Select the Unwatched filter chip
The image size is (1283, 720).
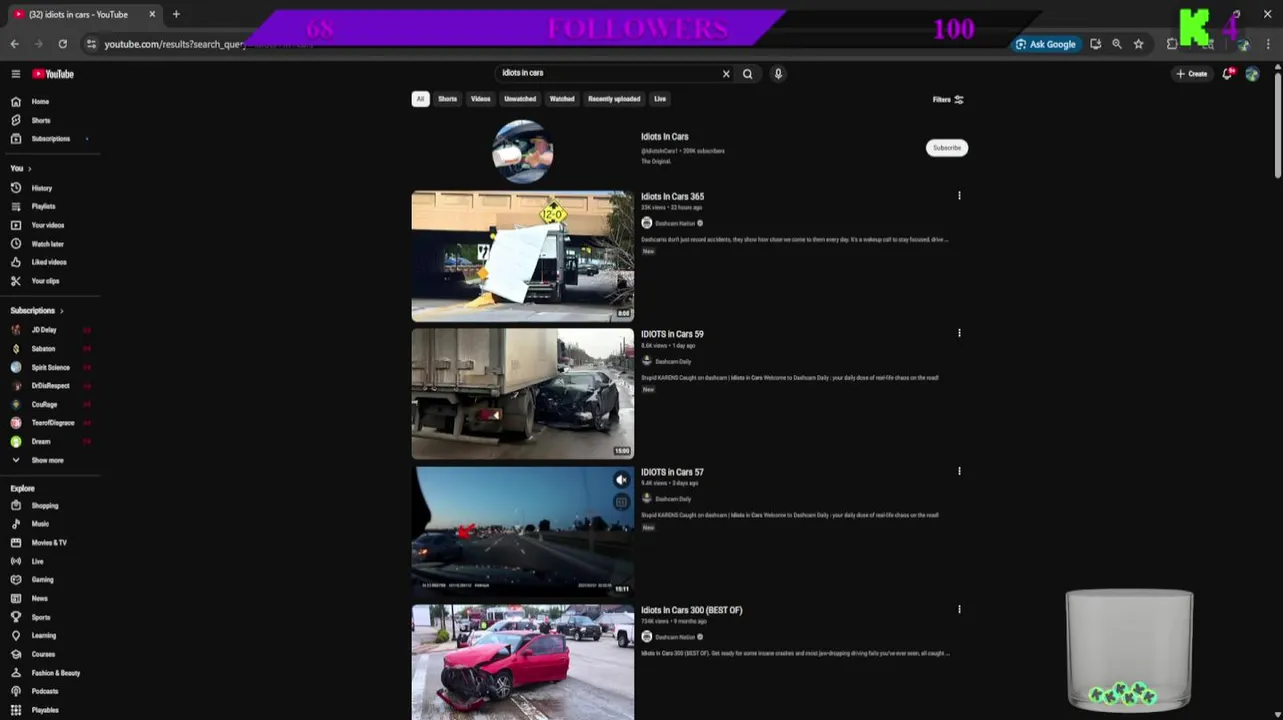(x=520, y=99)
